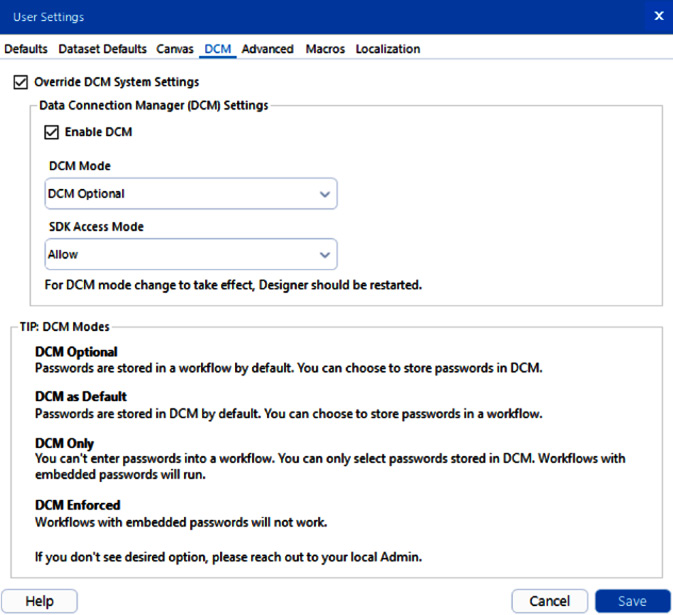Open the Defaults tab
Viewport: 673px width, 615px height.
click(x=26, y=49)
